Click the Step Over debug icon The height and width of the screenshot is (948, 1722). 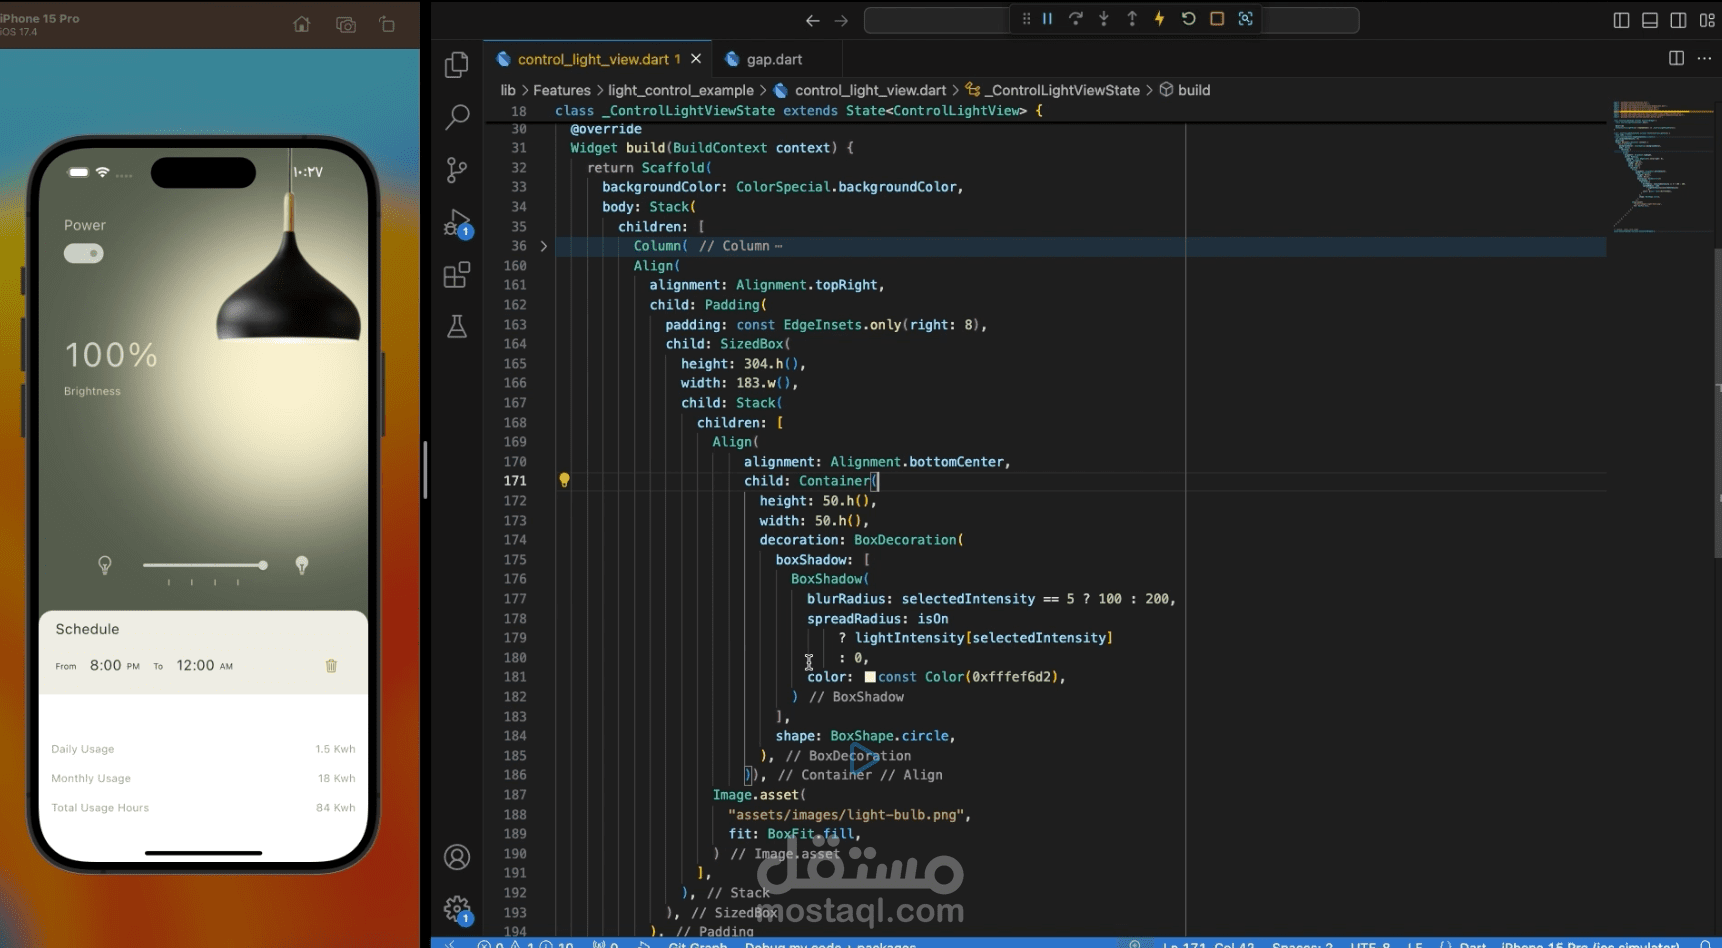pos(1075,18)
